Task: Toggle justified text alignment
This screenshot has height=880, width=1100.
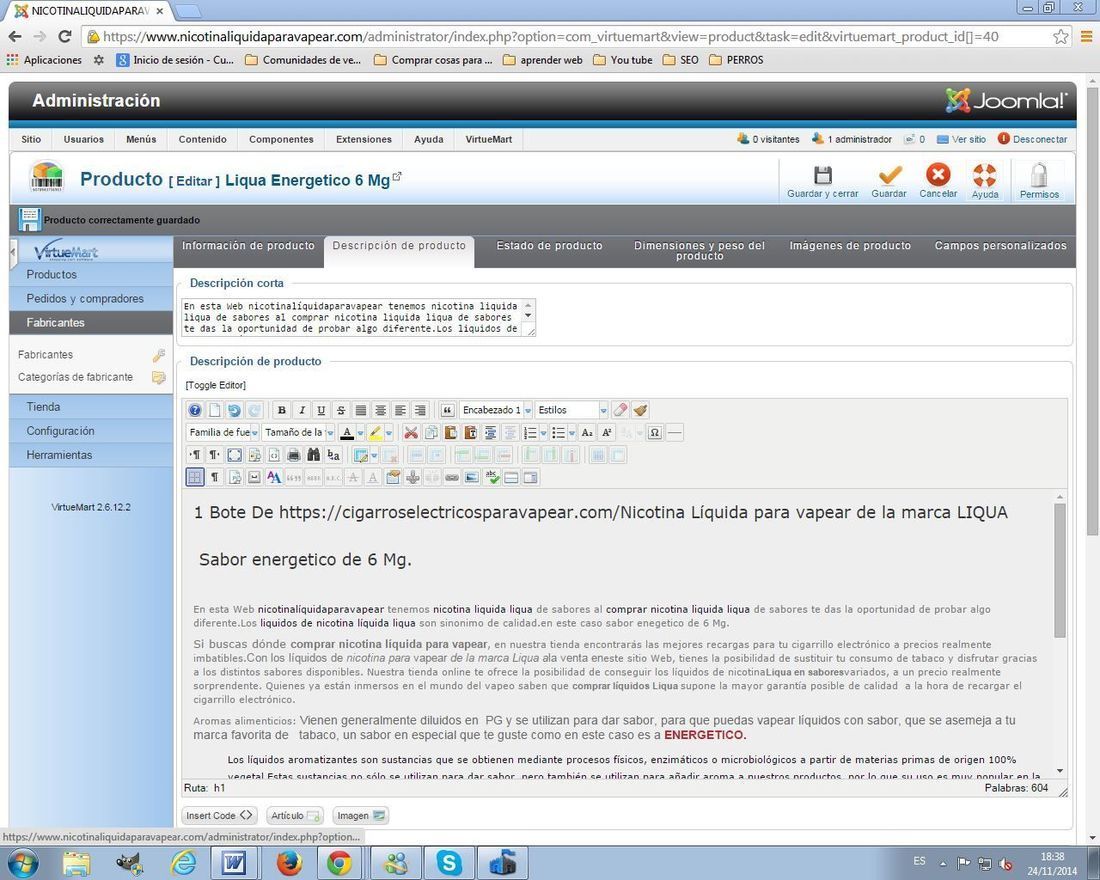Action: pyautogui.click(x=361, y=411)
